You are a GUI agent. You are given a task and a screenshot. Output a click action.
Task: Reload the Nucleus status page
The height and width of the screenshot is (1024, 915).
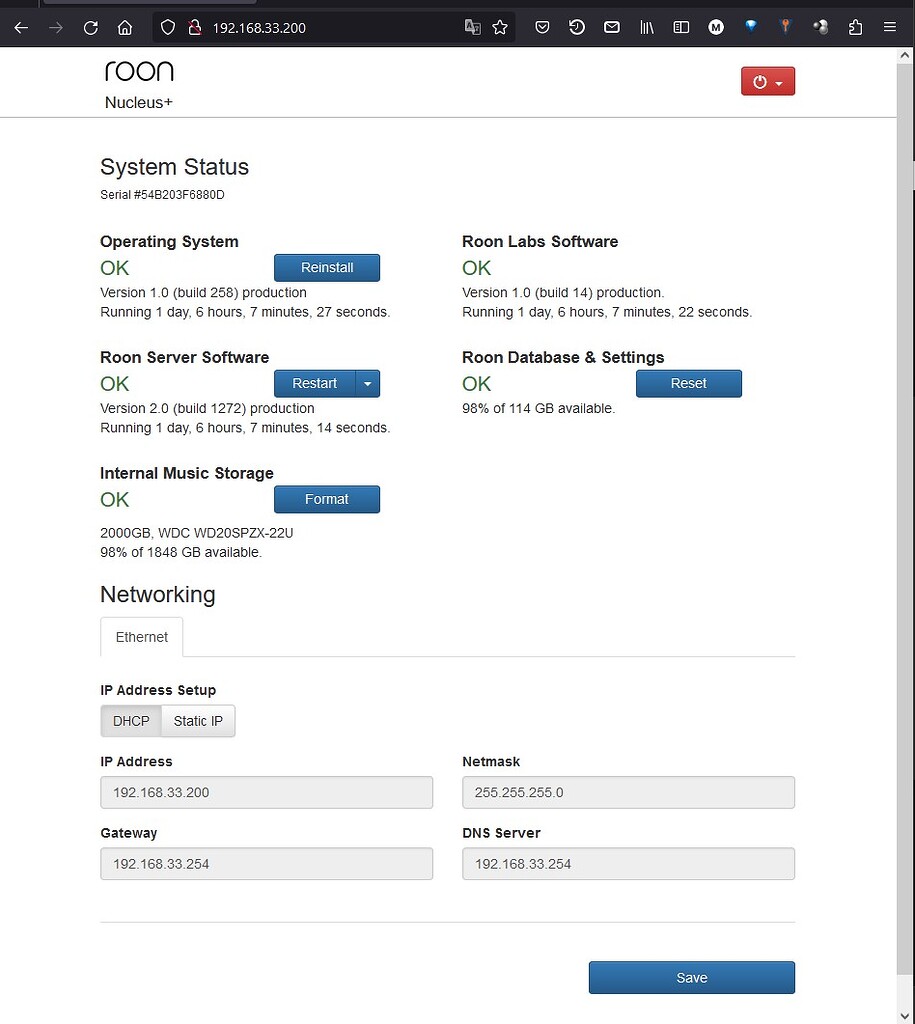90,27
